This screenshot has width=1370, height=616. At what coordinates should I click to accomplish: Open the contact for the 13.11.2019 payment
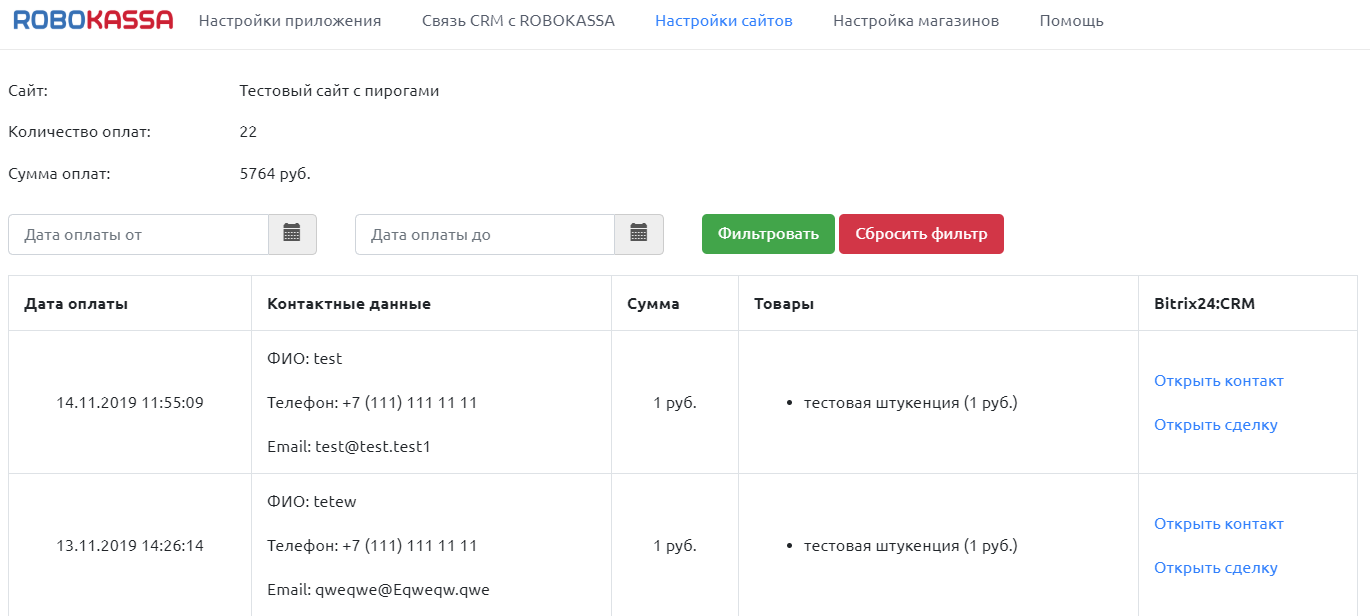click(1218, 523)
